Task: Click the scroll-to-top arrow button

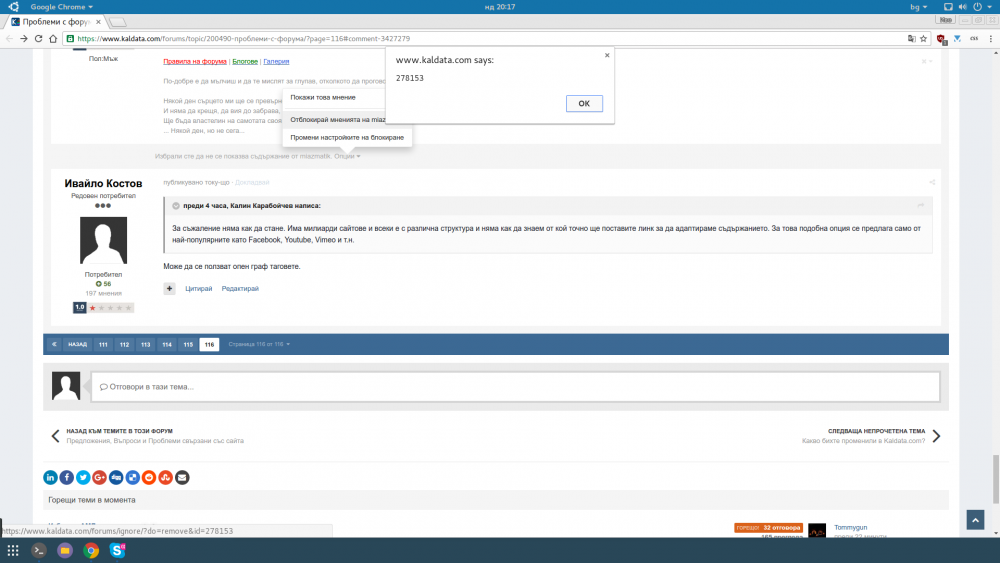Action: click(975, 520)
